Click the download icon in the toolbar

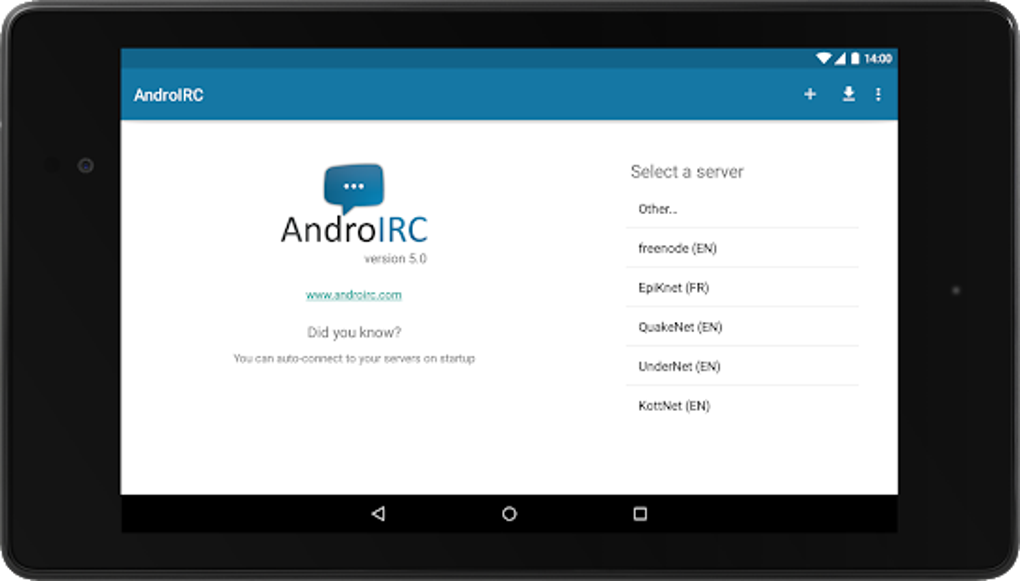coord(847,93)
